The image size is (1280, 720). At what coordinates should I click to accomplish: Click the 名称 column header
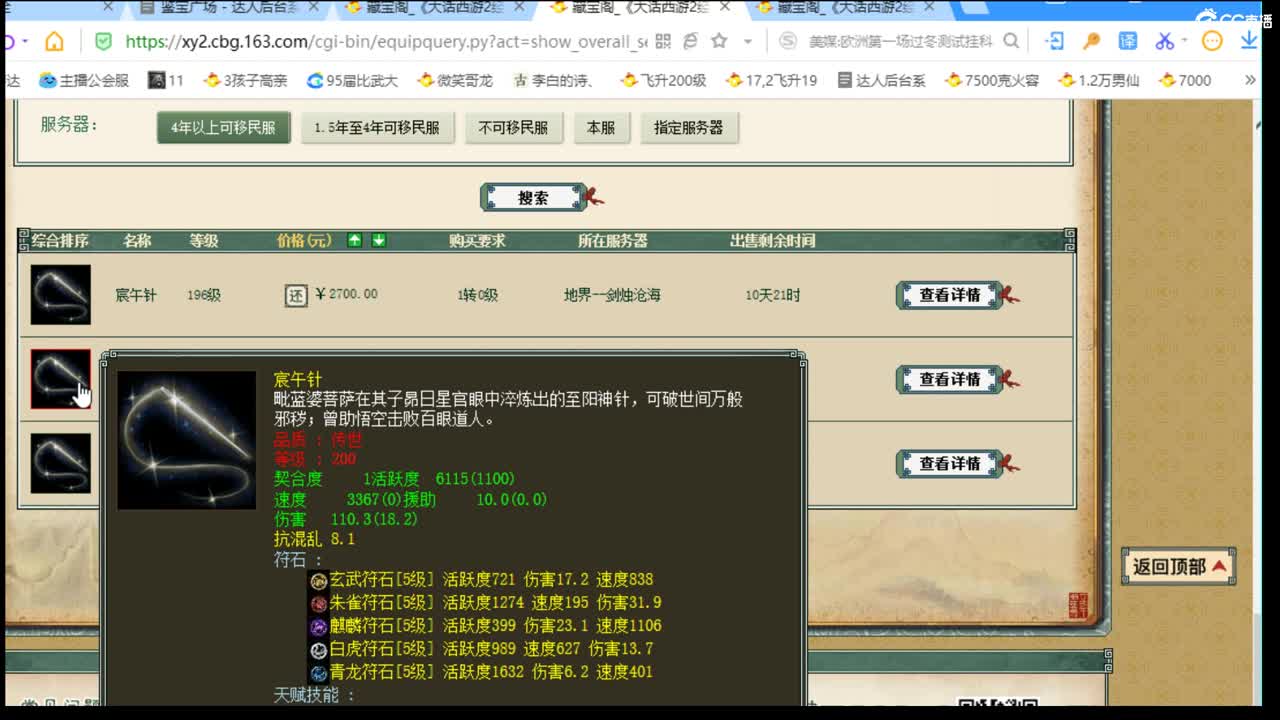click(x=137, y=241)
